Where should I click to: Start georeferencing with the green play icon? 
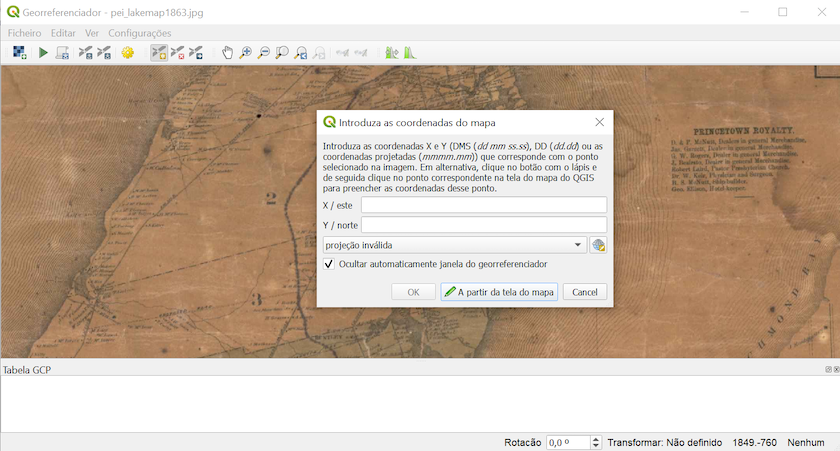click(x=43, y=52)
